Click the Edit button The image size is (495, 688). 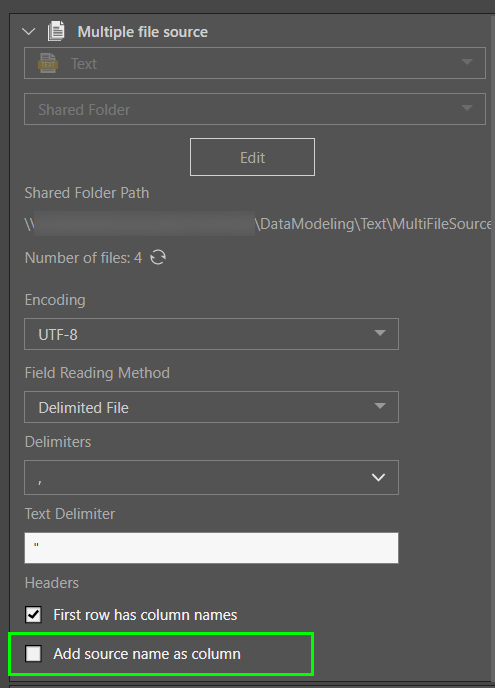(252, 157)
